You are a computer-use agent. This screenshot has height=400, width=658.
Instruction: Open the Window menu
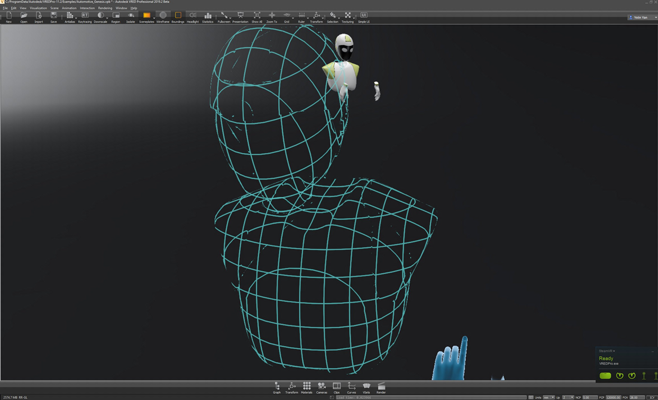point(121,8)
